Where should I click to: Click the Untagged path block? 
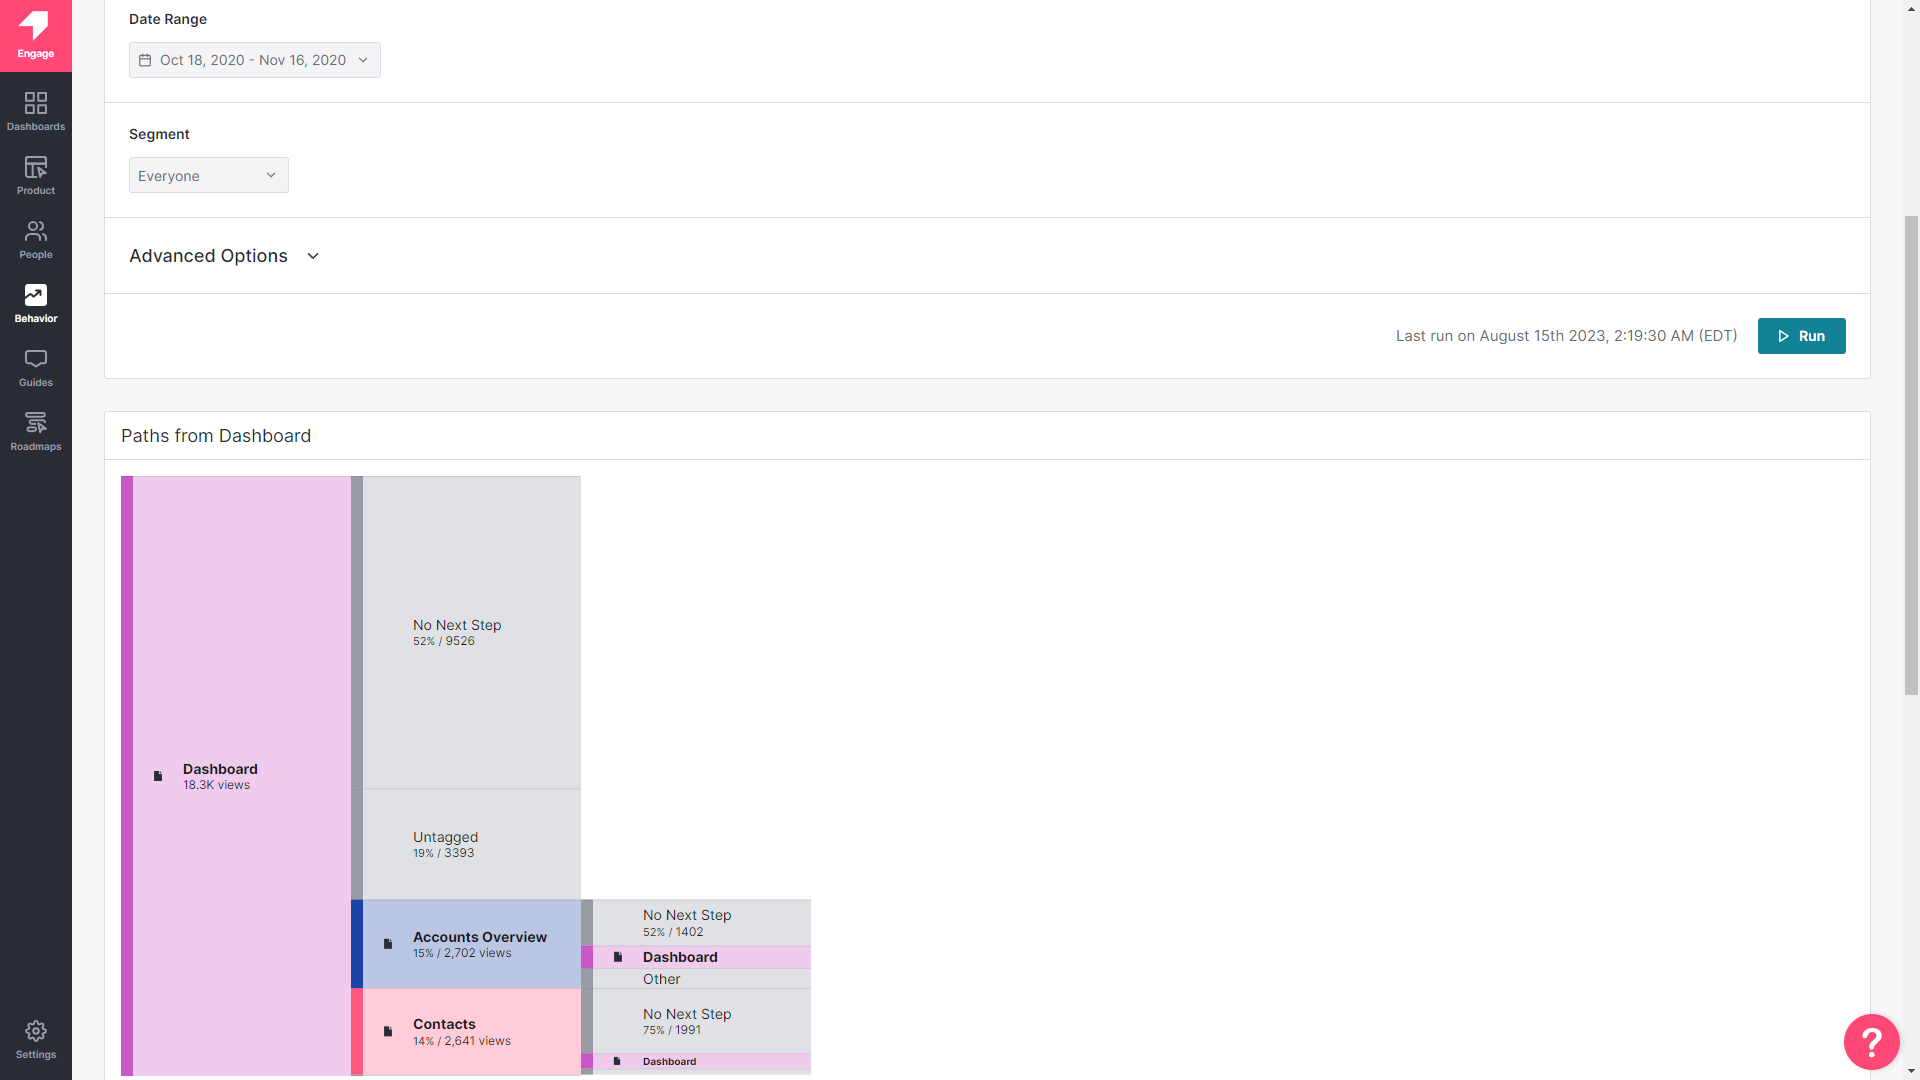pos(471,844)
